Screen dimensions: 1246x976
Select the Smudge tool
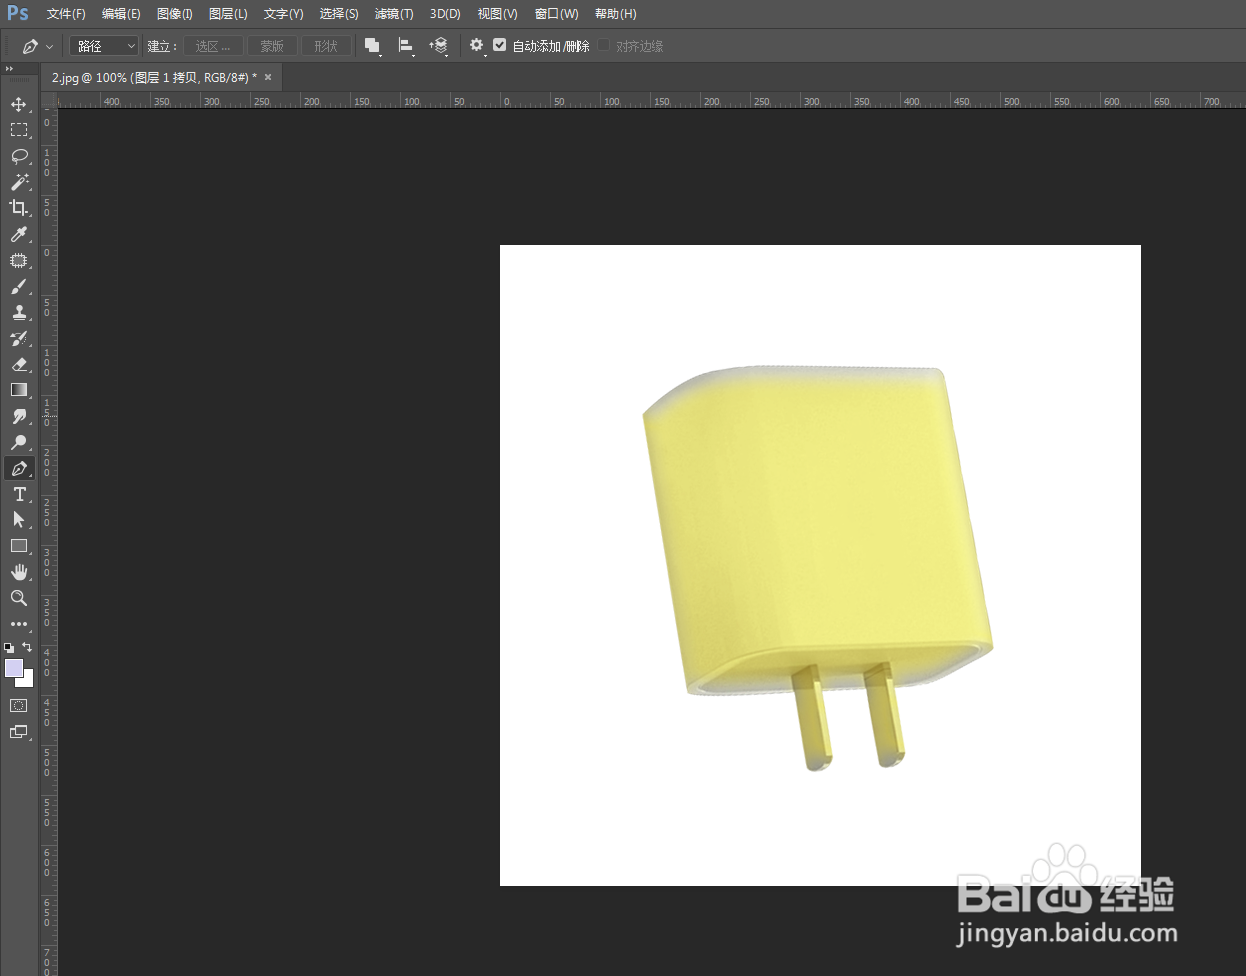coord(19,416)
